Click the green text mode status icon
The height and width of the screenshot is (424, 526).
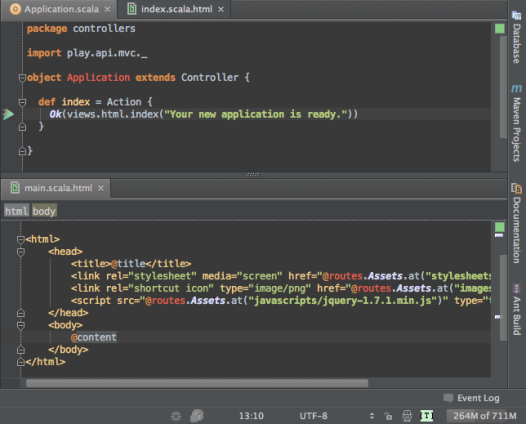click(x=427, y=416)
